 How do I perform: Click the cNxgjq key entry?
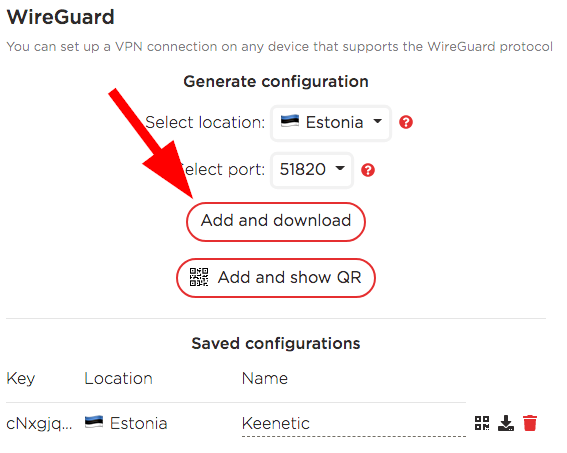click(x=39, y=424)
